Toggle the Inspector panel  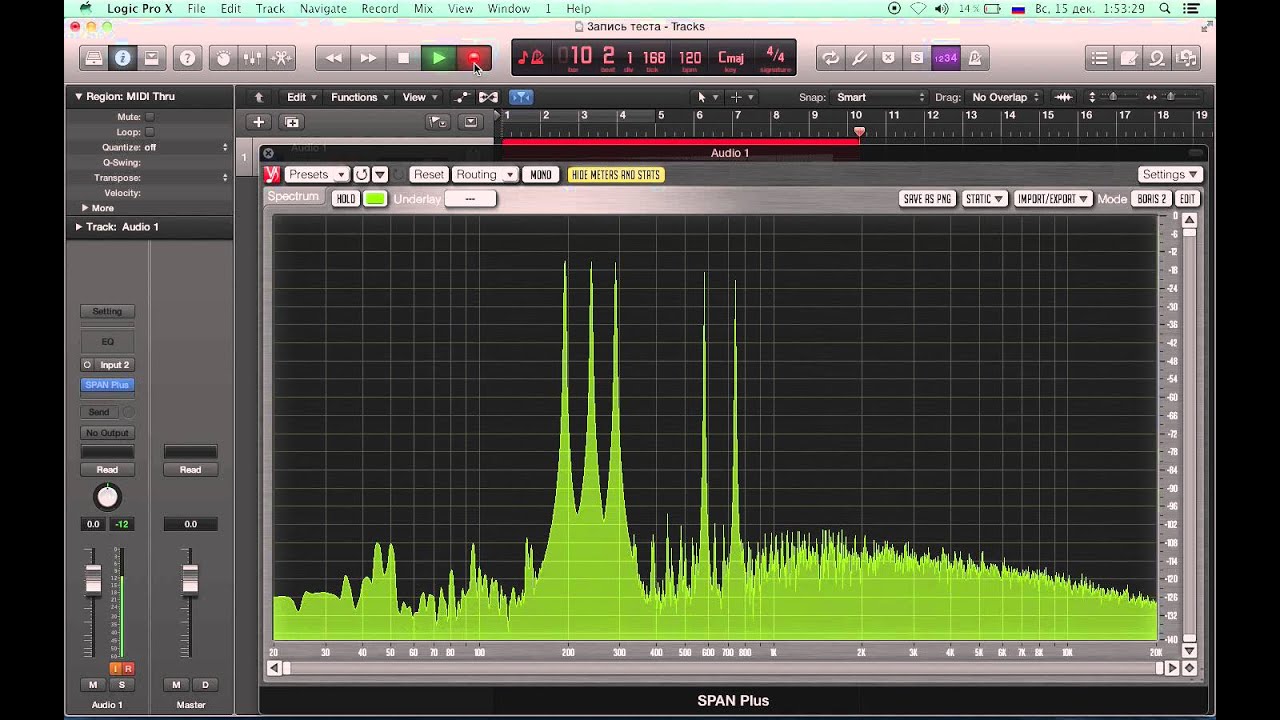point(122,58)
